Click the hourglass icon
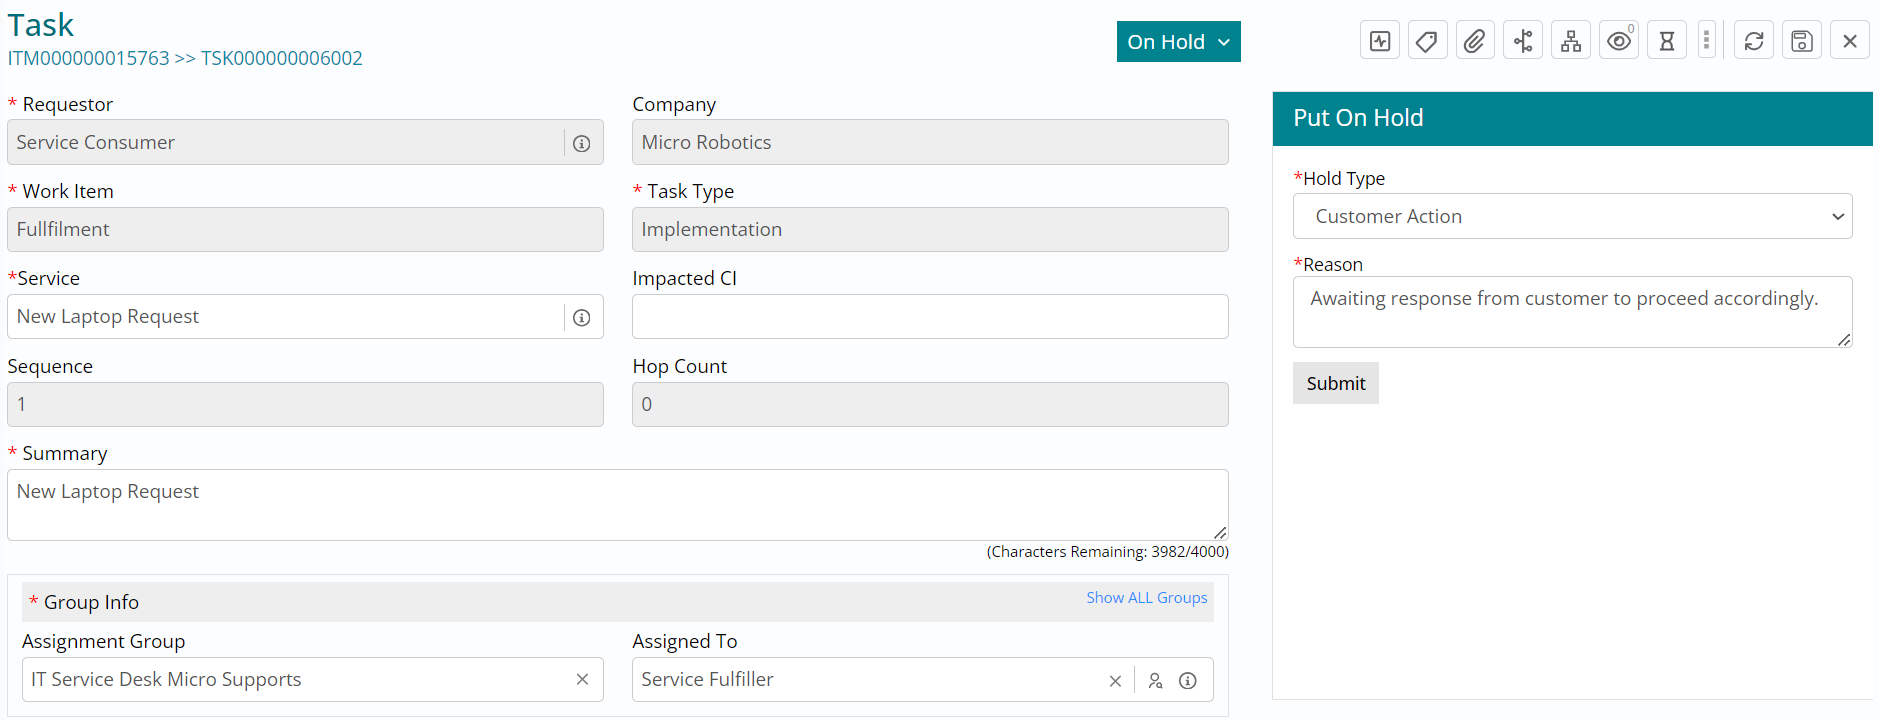The width and height of the screenshot is (1879, 720). 1667,41
